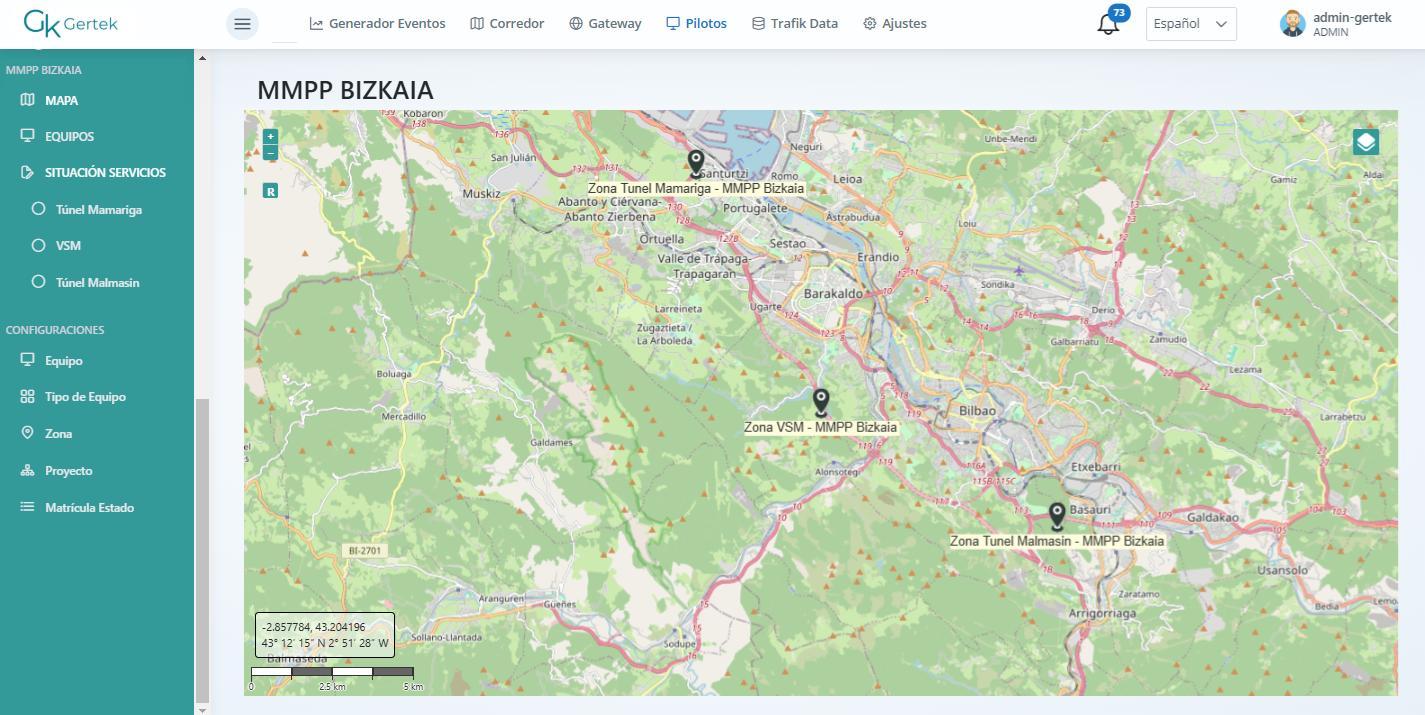Zoom in the map with plus button
This screenshot has width=1425, height=715.
[270, 136]
